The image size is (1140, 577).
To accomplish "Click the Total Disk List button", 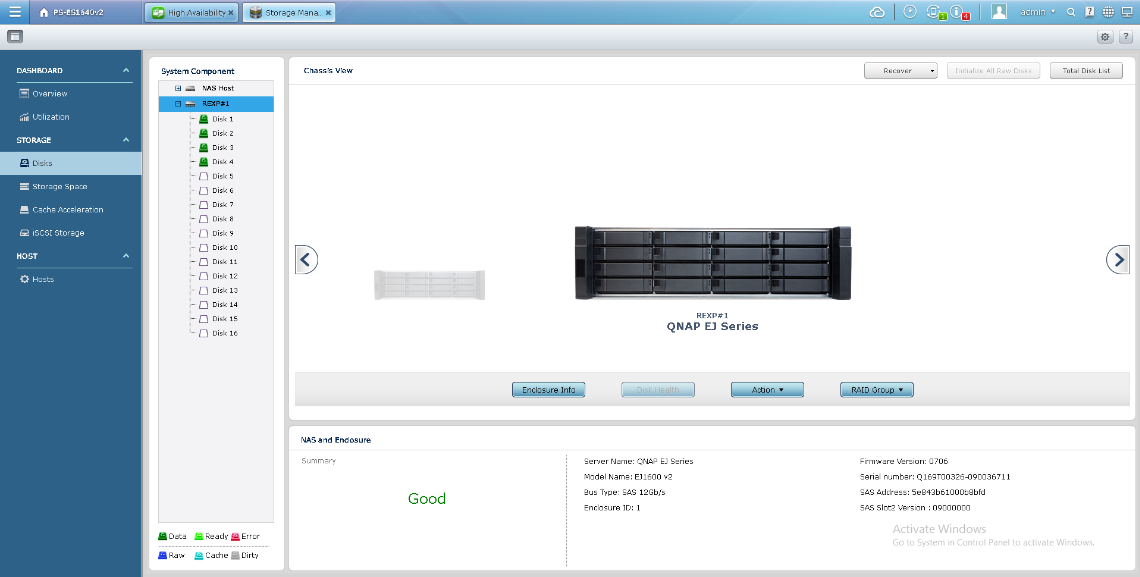I will tap(1086, 71).
